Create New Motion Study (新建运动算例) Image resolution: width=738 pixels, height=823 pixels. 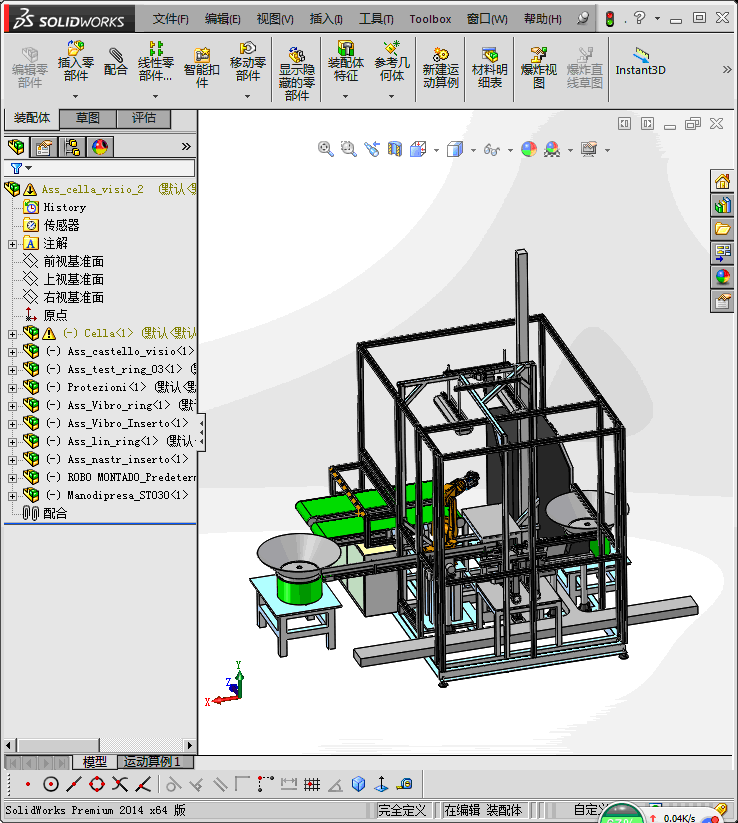441,68
